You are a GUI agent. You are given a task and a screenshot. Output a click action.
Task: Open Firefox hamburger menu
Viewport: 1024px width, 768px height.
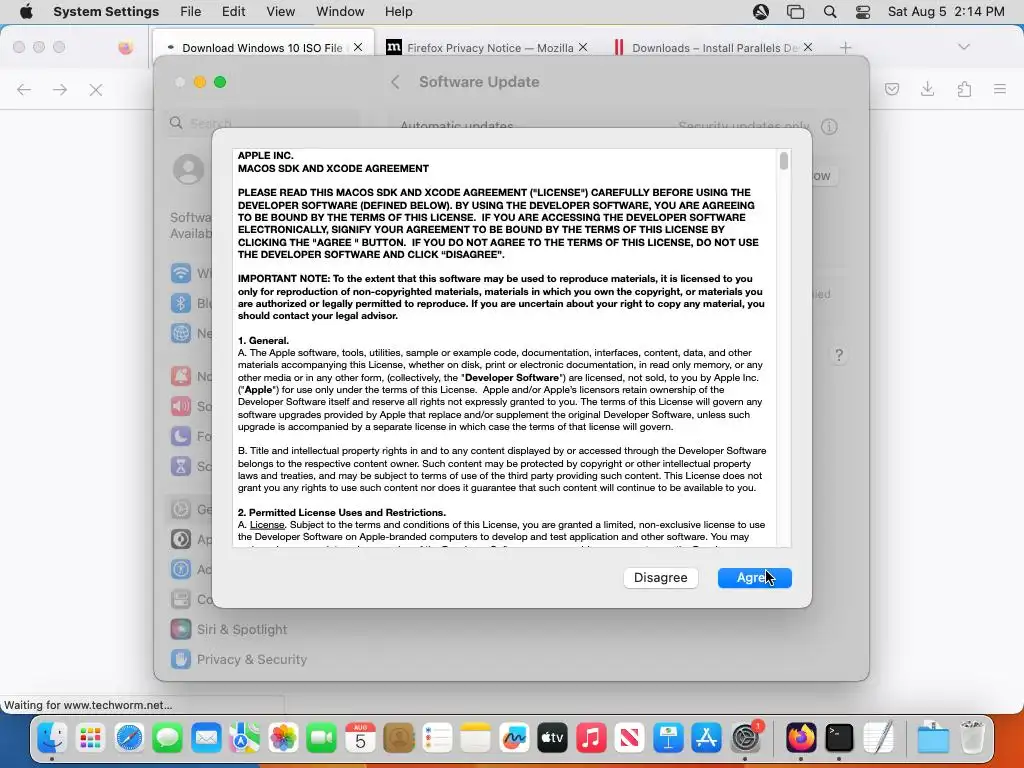(x=1000, y=89)
